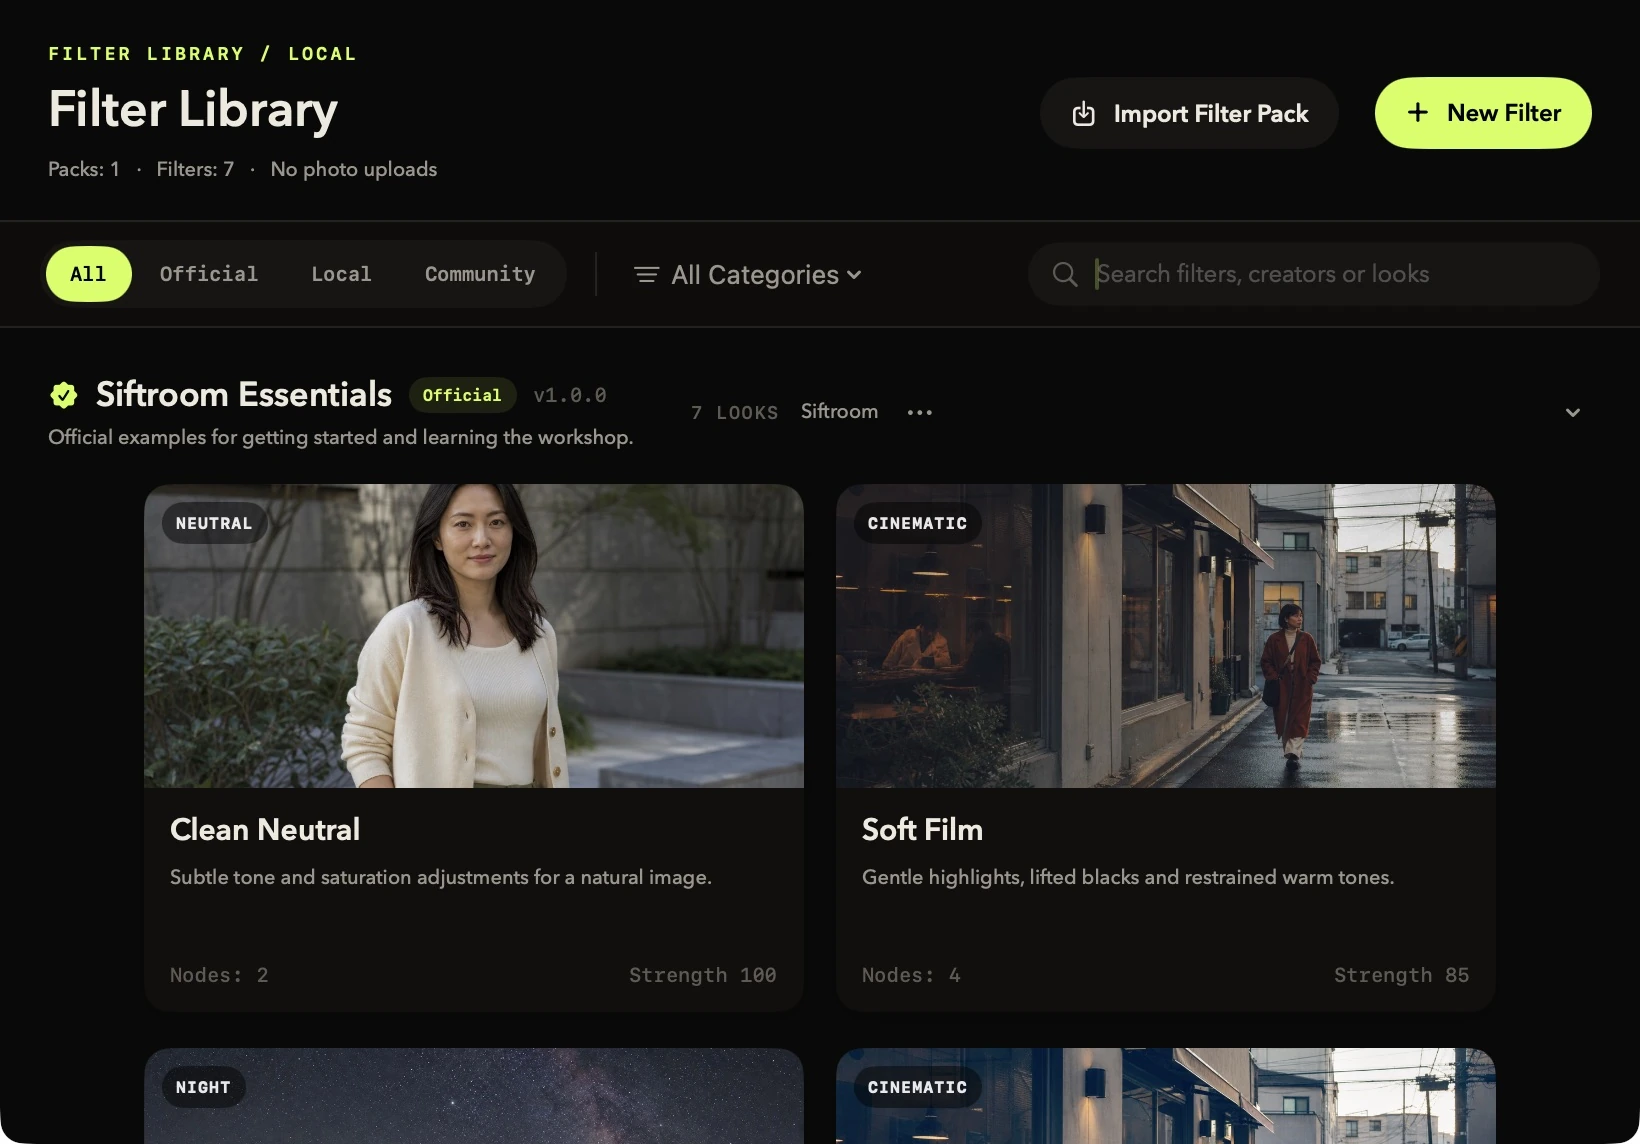Collapse the Siftroom Essentials pack chevron
This screenshot has height=1144, width=1640.
point(1573,412)
